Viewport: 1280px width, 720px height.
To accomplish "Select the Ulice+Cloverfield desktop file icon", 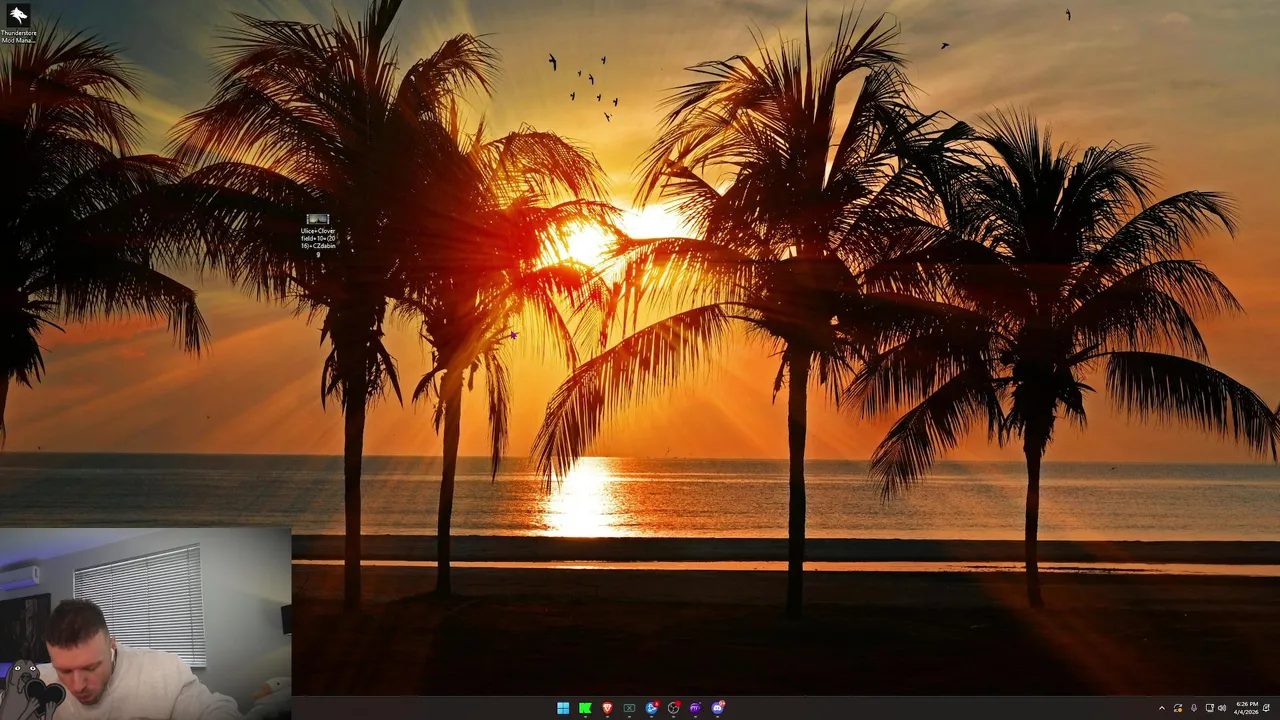I will (x=318, y=235).
